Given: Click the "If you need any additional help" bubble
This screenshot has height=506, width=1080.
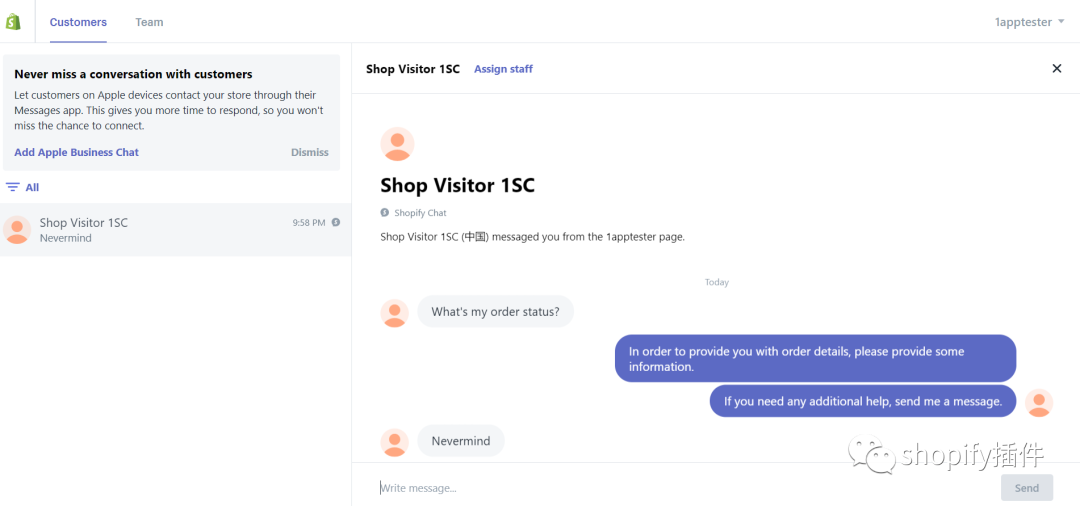Looking at the screenshot, I should (x=863, y=401).
